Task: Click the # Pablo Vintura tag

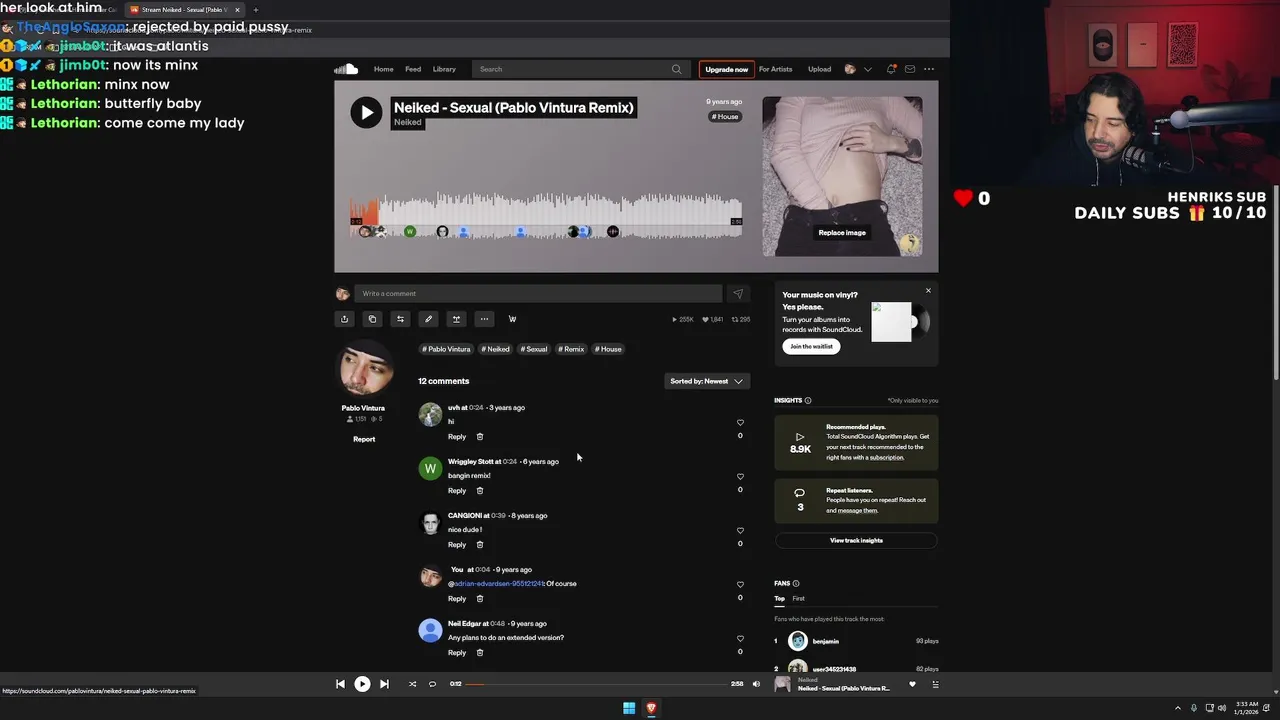Action: tap(446, 349)
